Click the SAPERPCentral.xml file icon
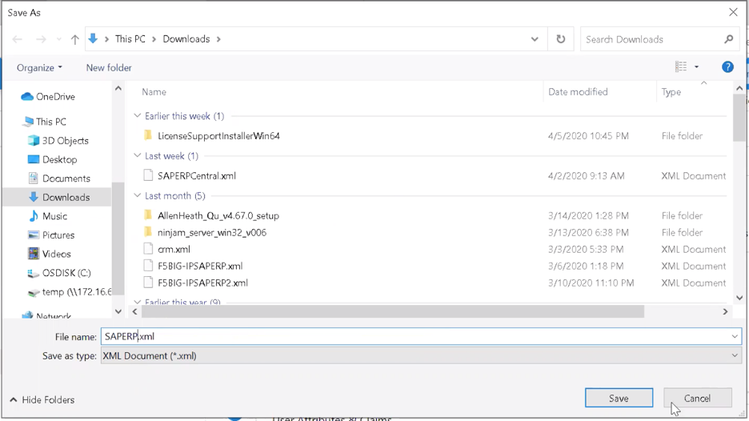This screenshot has width=749, height=421. (x=148, y=175)
